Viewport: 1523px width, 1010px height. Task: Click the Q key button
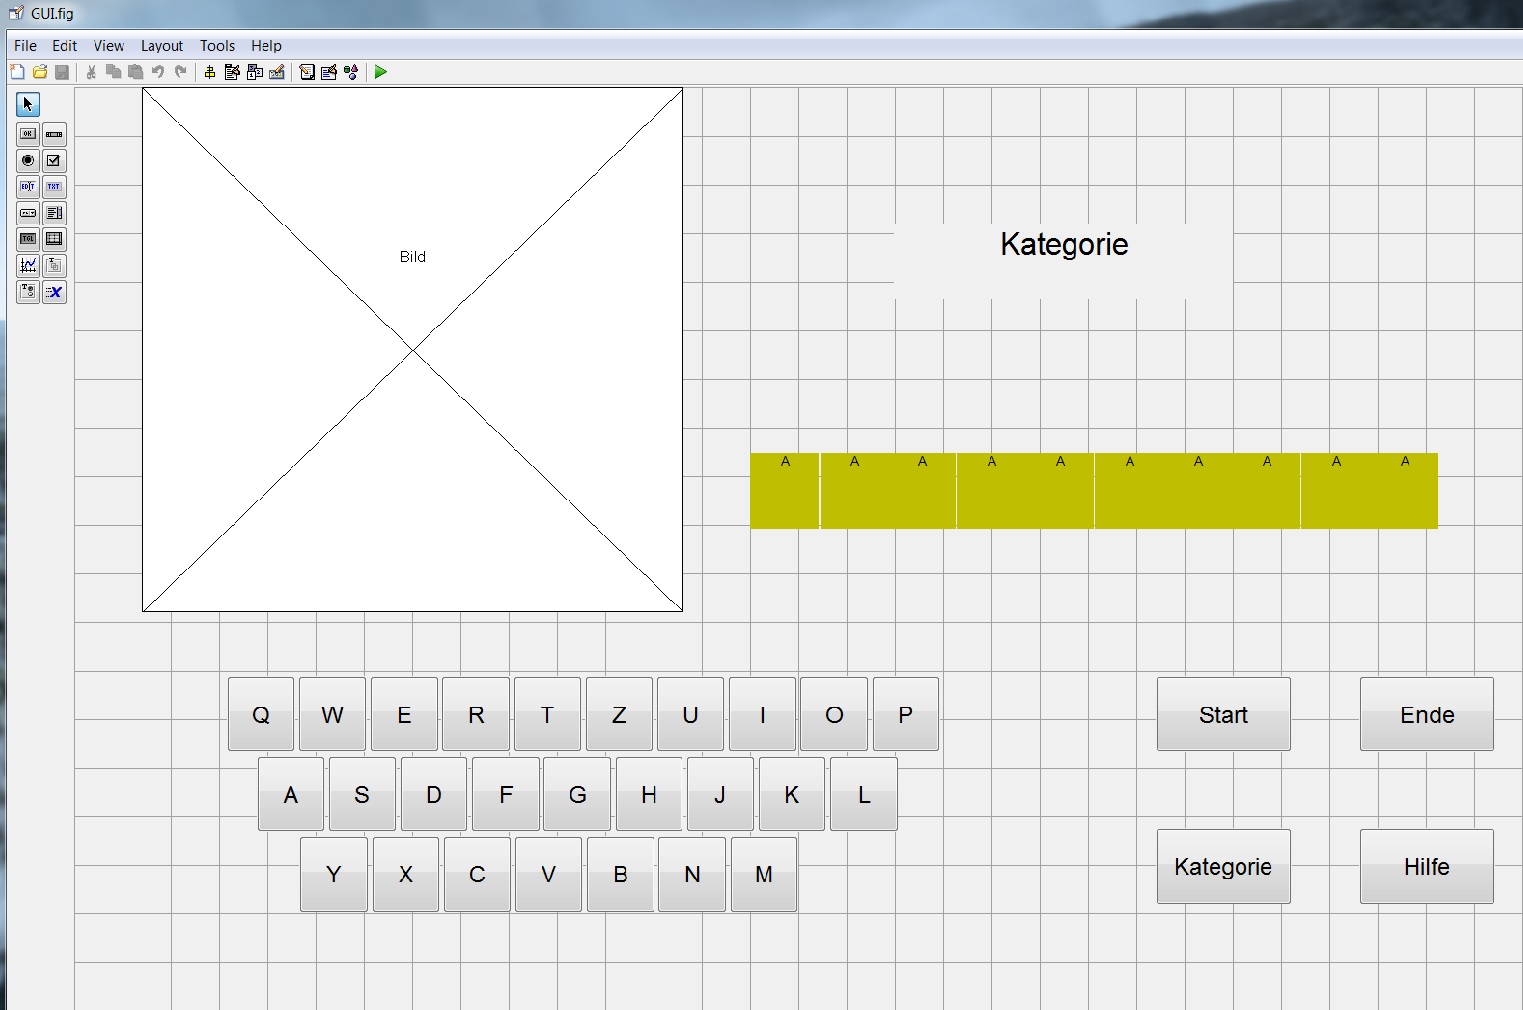261,714
